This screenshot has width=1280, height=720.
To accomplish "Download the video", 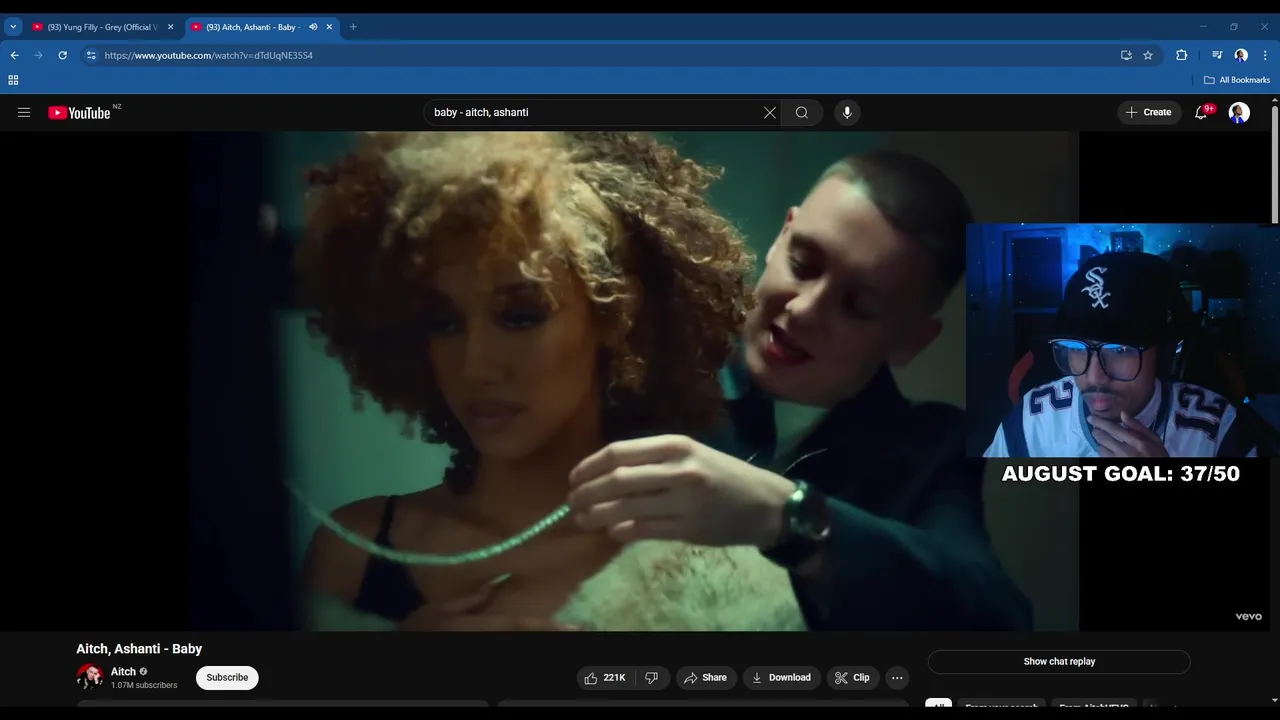I will pos(781,678).
